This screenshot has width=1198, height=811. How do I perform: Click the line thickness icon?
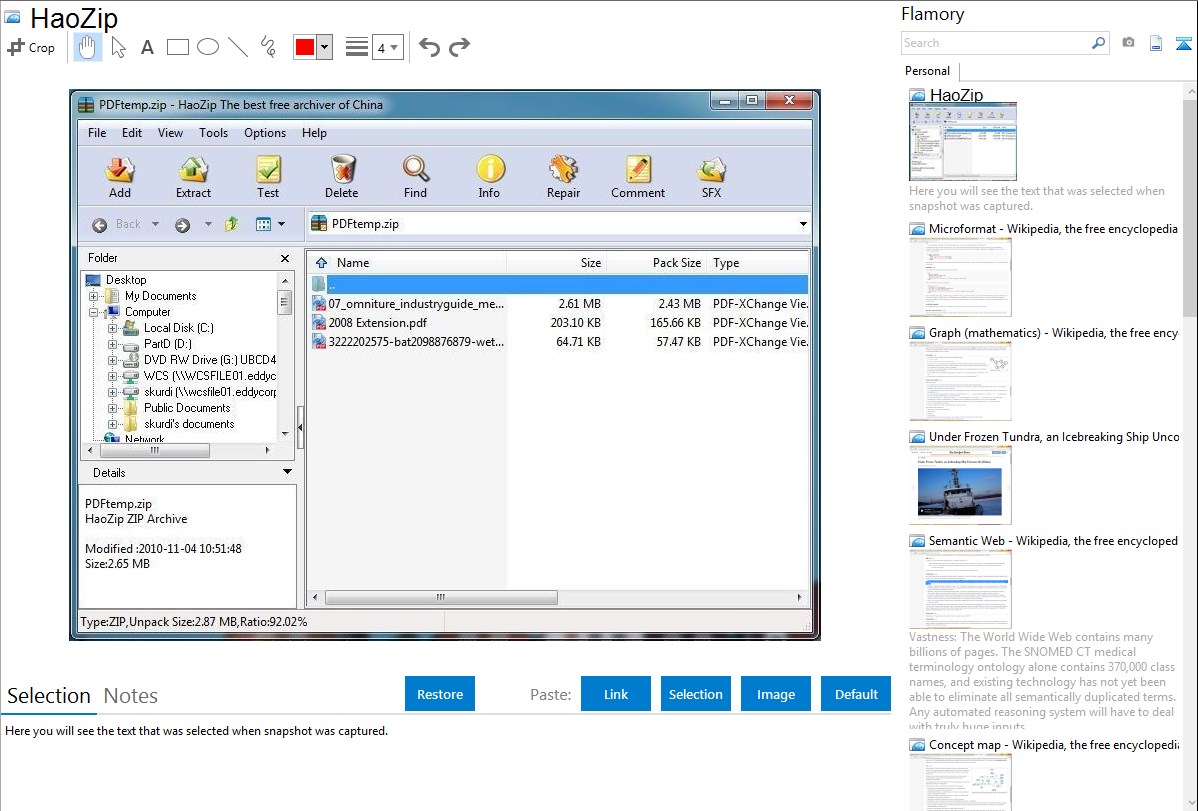357,47
